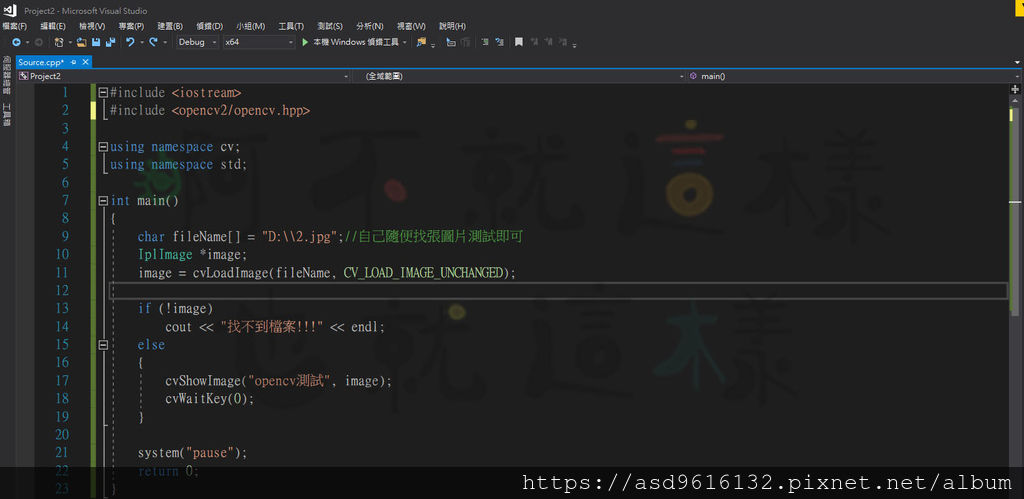Place cursor on empty line 12

[x=558, y=291]
